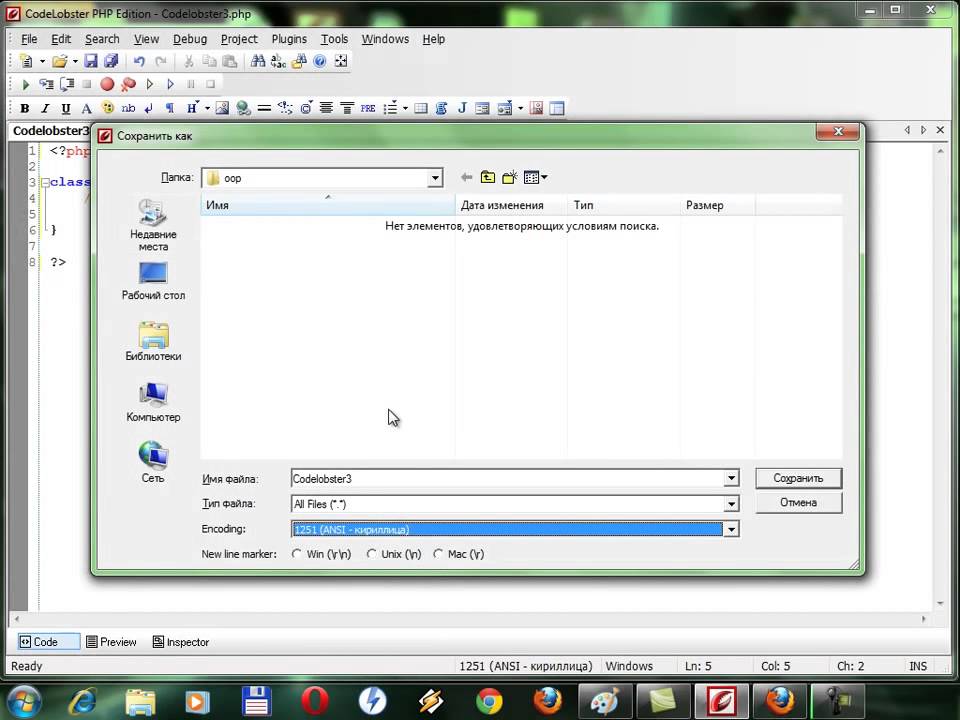This screenshot has width=960, height=720.
Task: Click the Open file folder icon
Action: click(59, 61)
